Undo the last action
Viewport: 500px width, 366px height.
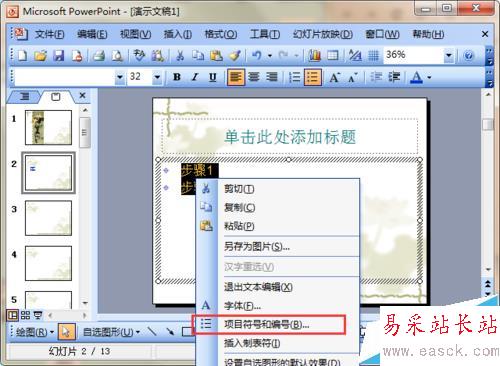coord(257,55)
